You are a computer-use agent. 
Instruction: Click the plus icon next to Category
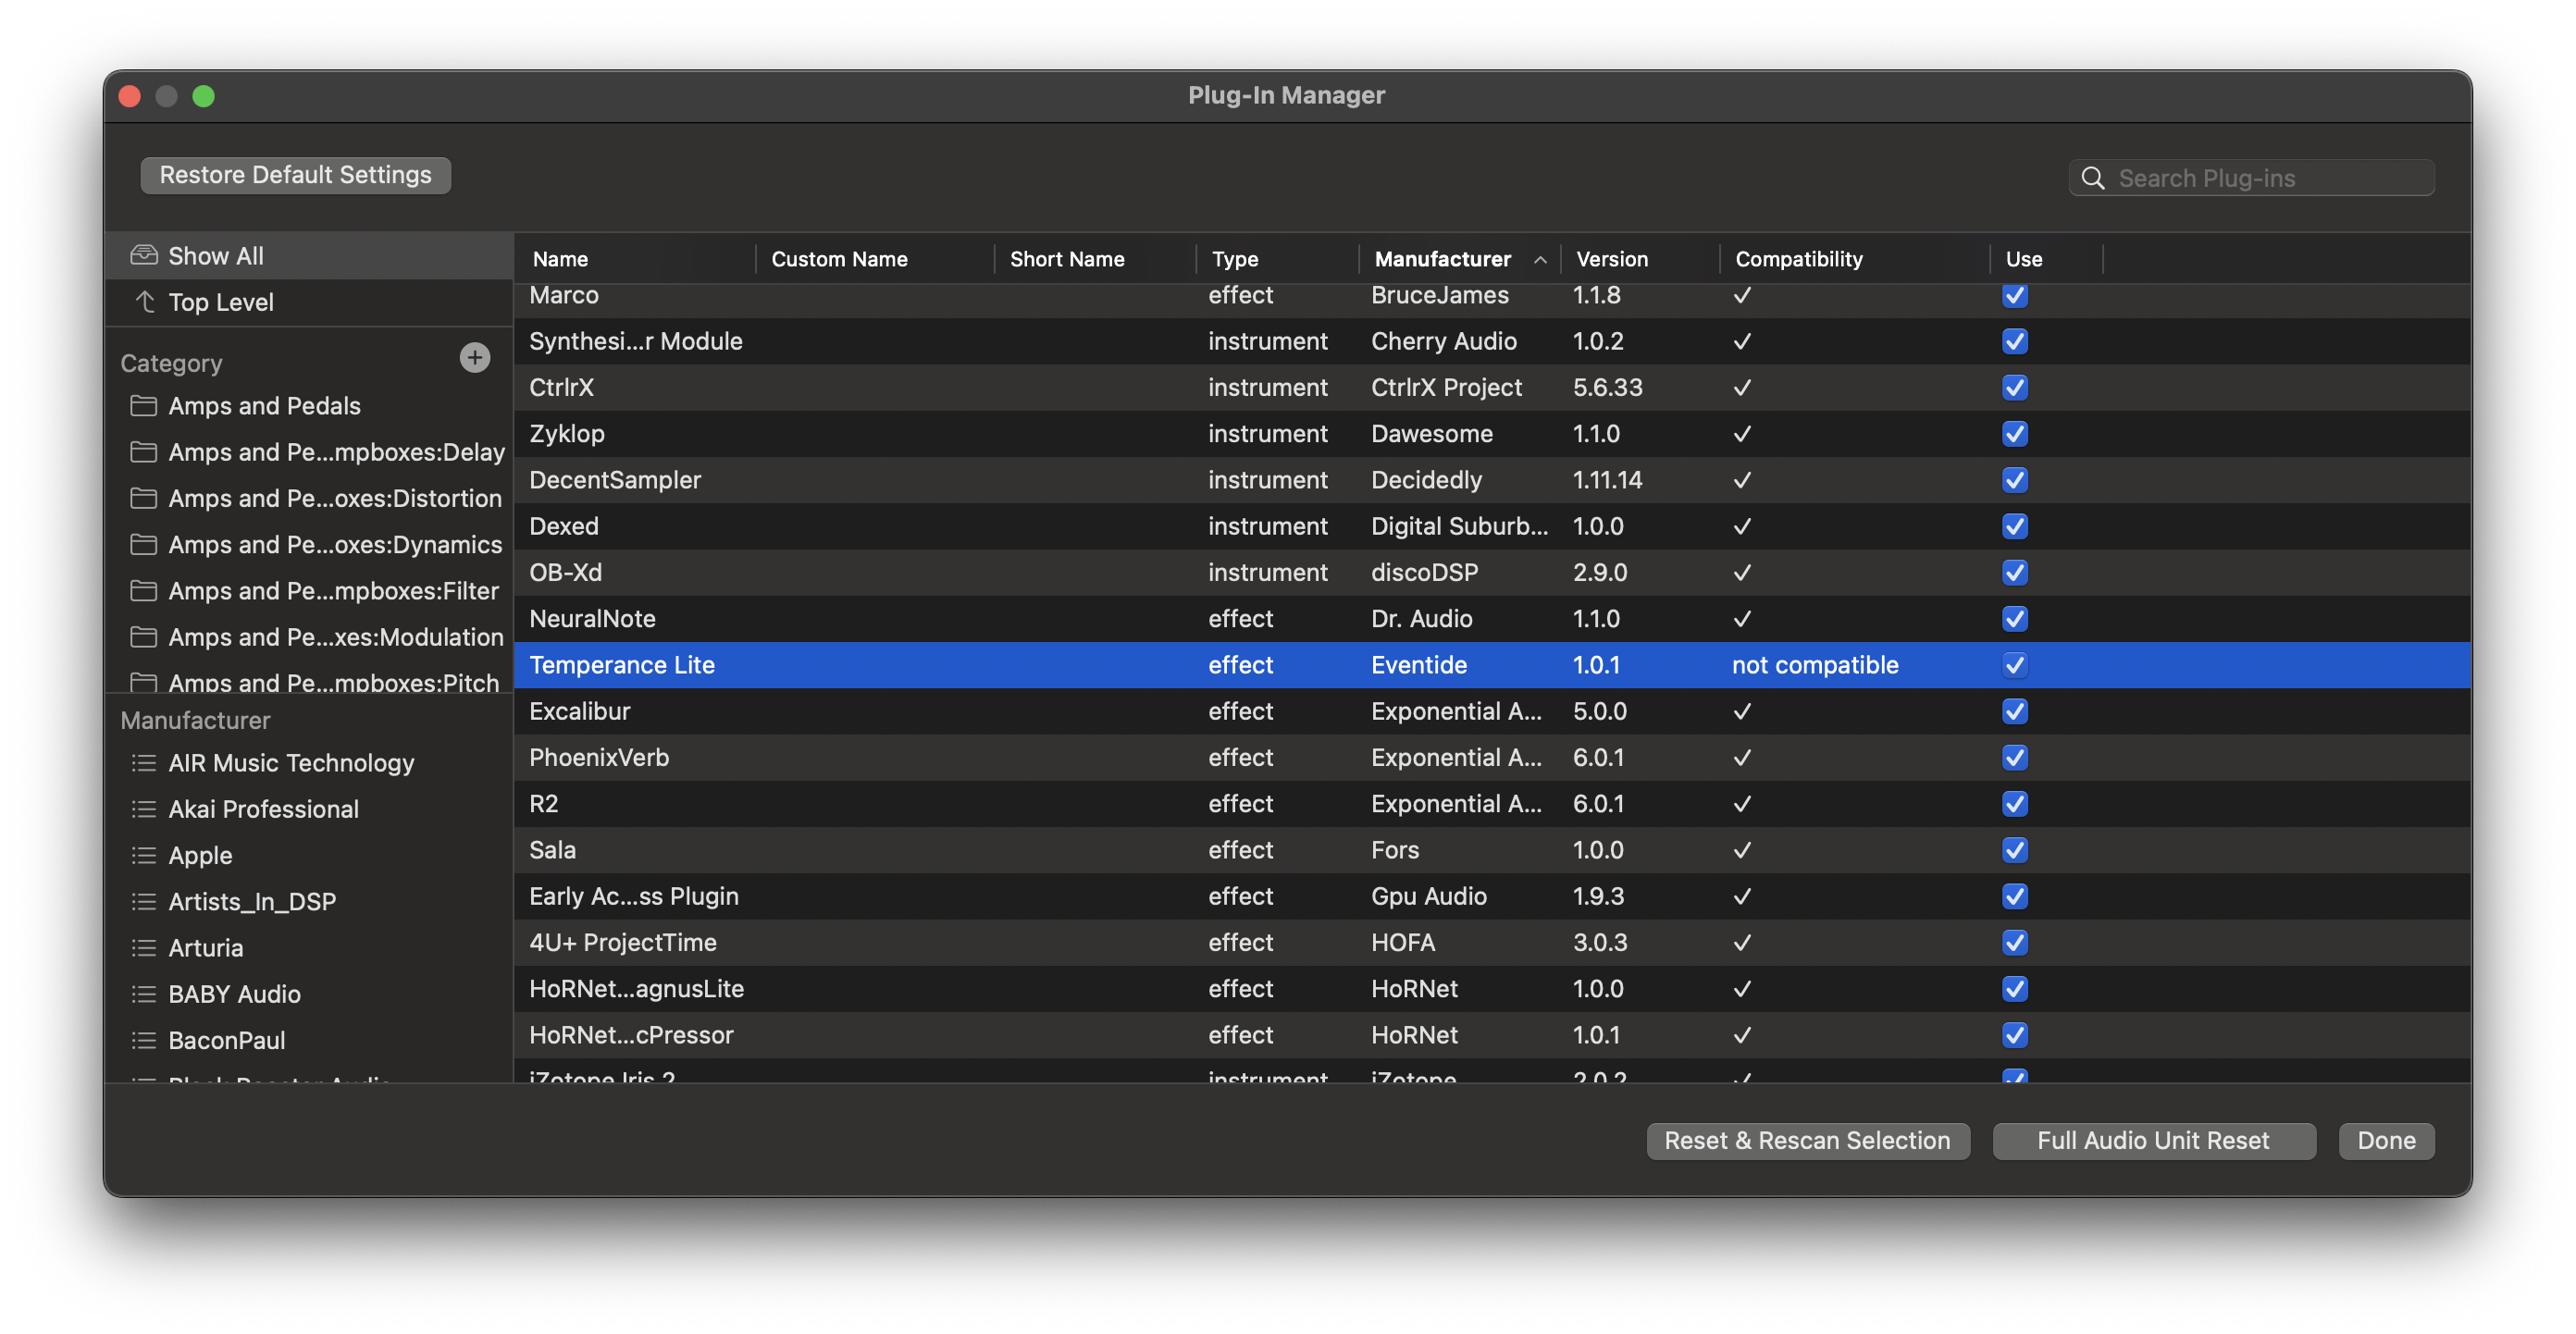[x=474, y=358]
